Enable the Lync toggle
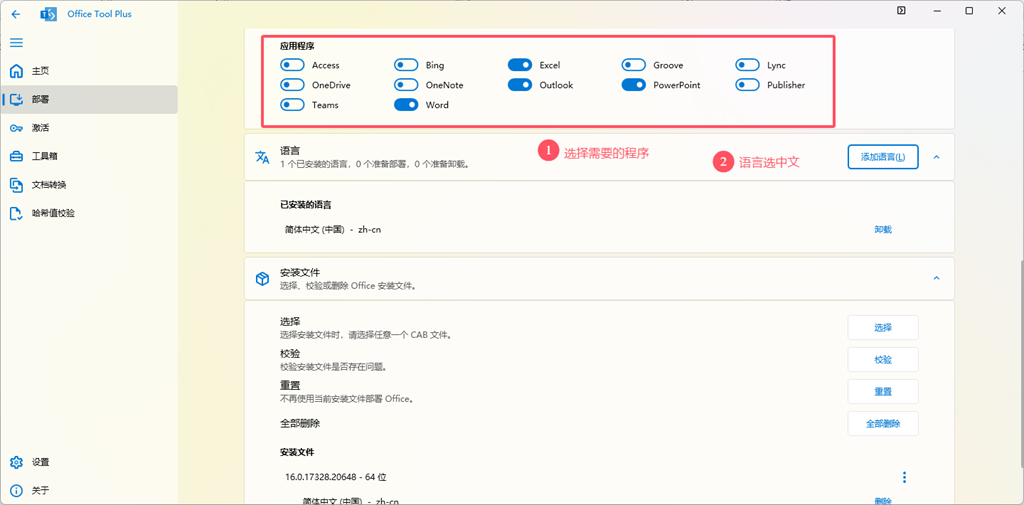The height and width of the screenshot is (505, 1024). click(x=747, y=65)
